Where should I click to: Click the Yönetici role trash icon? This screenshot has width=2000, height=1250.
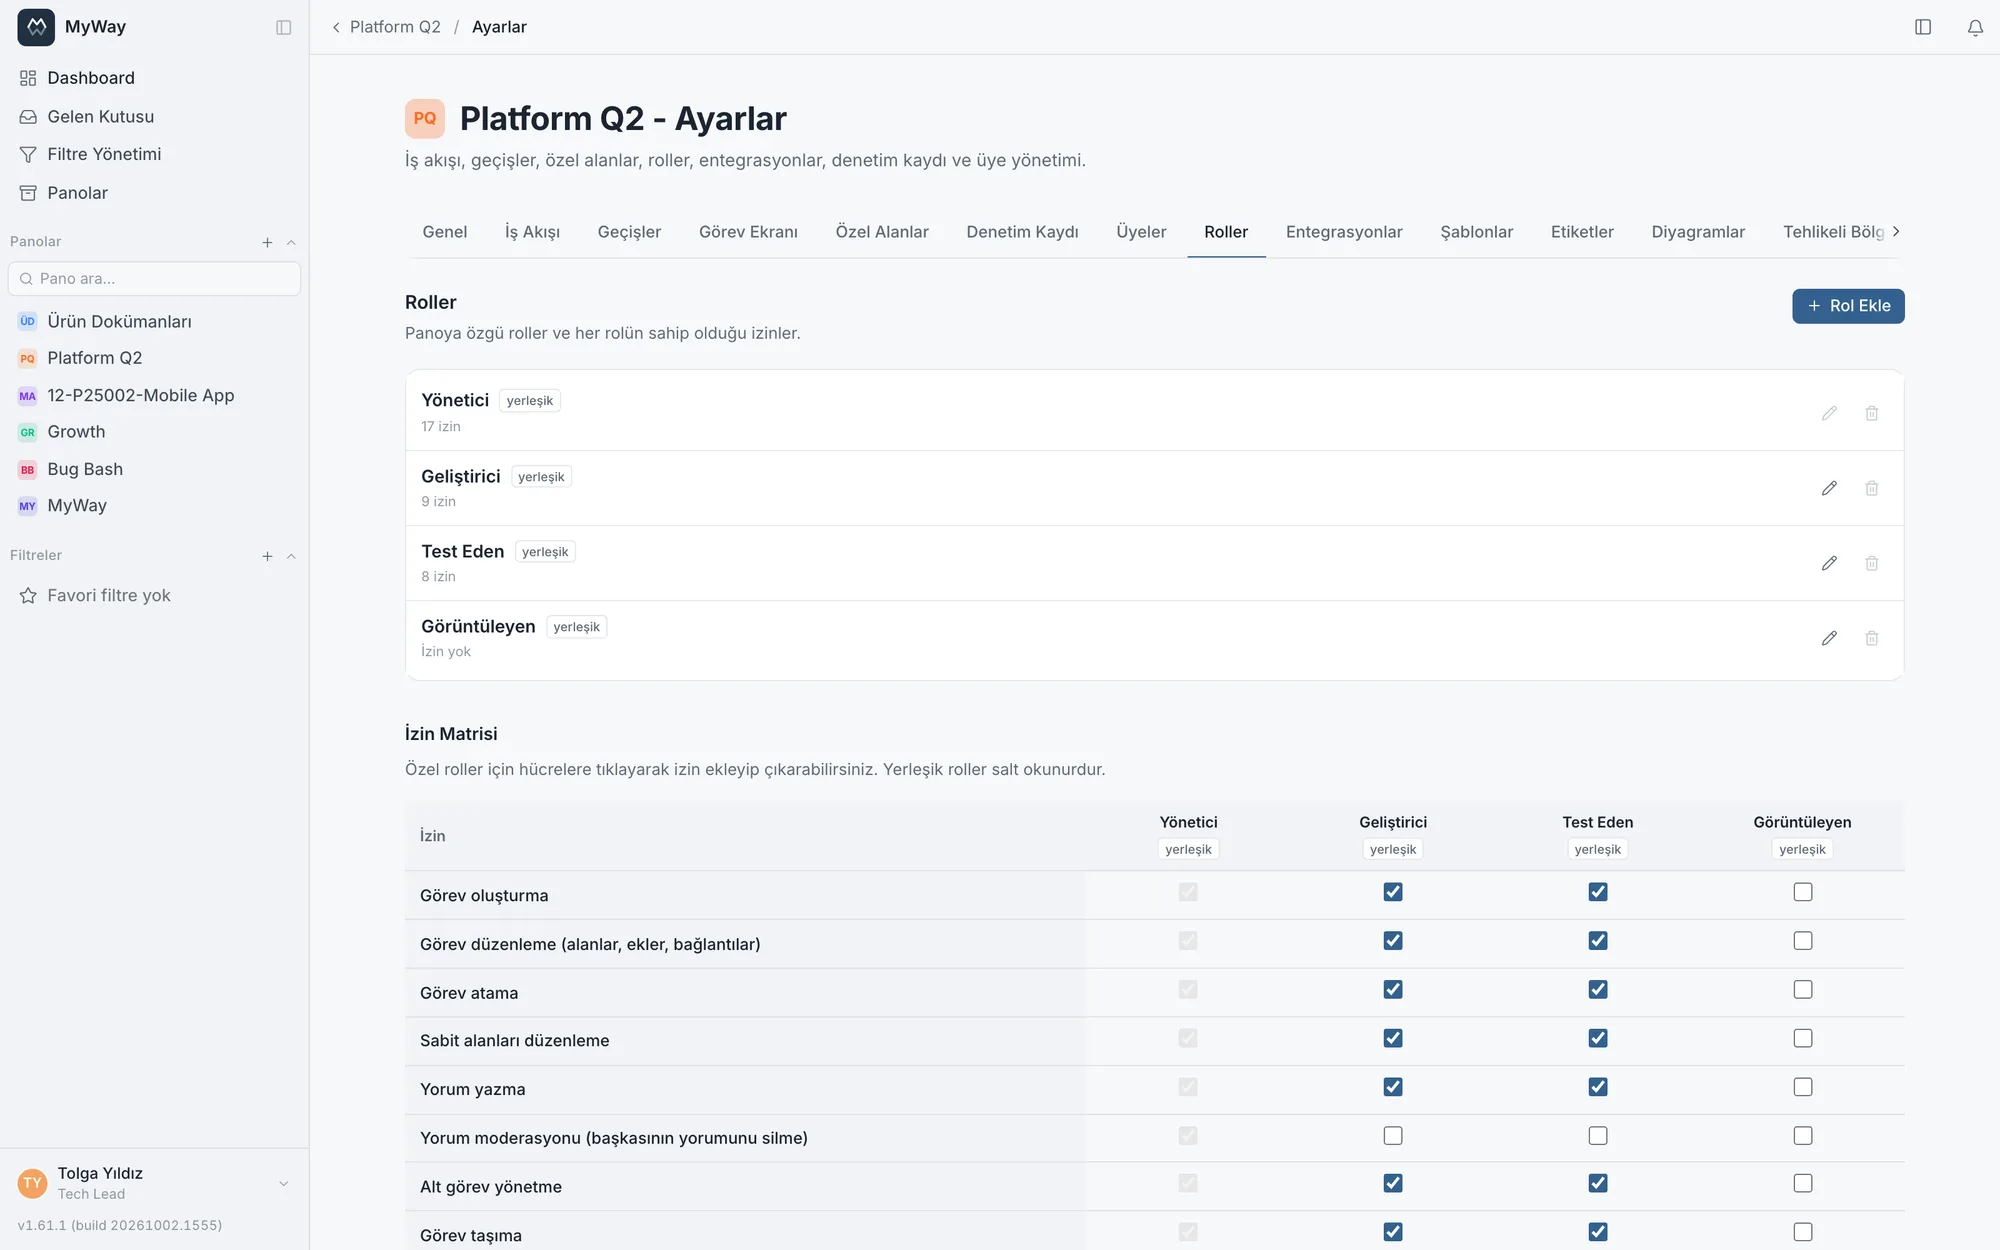(x=1872, y=413)
